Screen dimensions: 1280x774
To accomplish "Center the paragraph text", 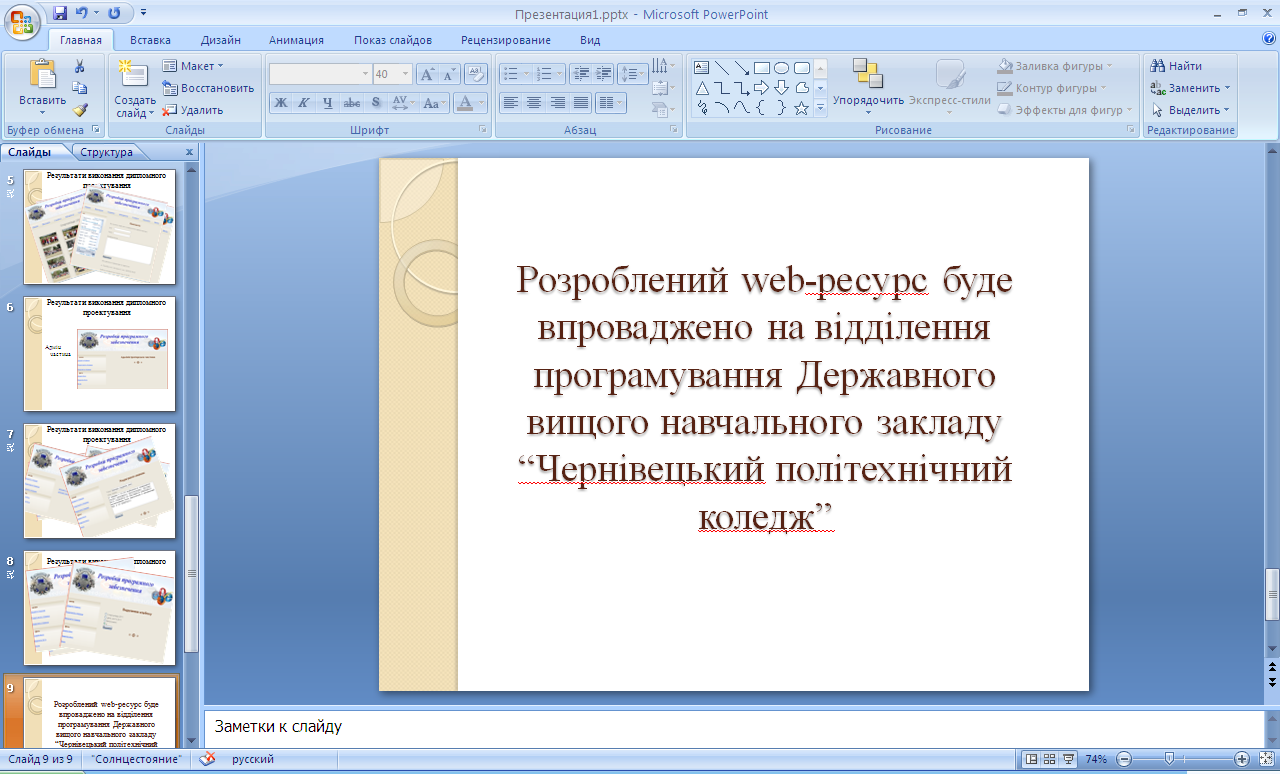I will 534,102.
